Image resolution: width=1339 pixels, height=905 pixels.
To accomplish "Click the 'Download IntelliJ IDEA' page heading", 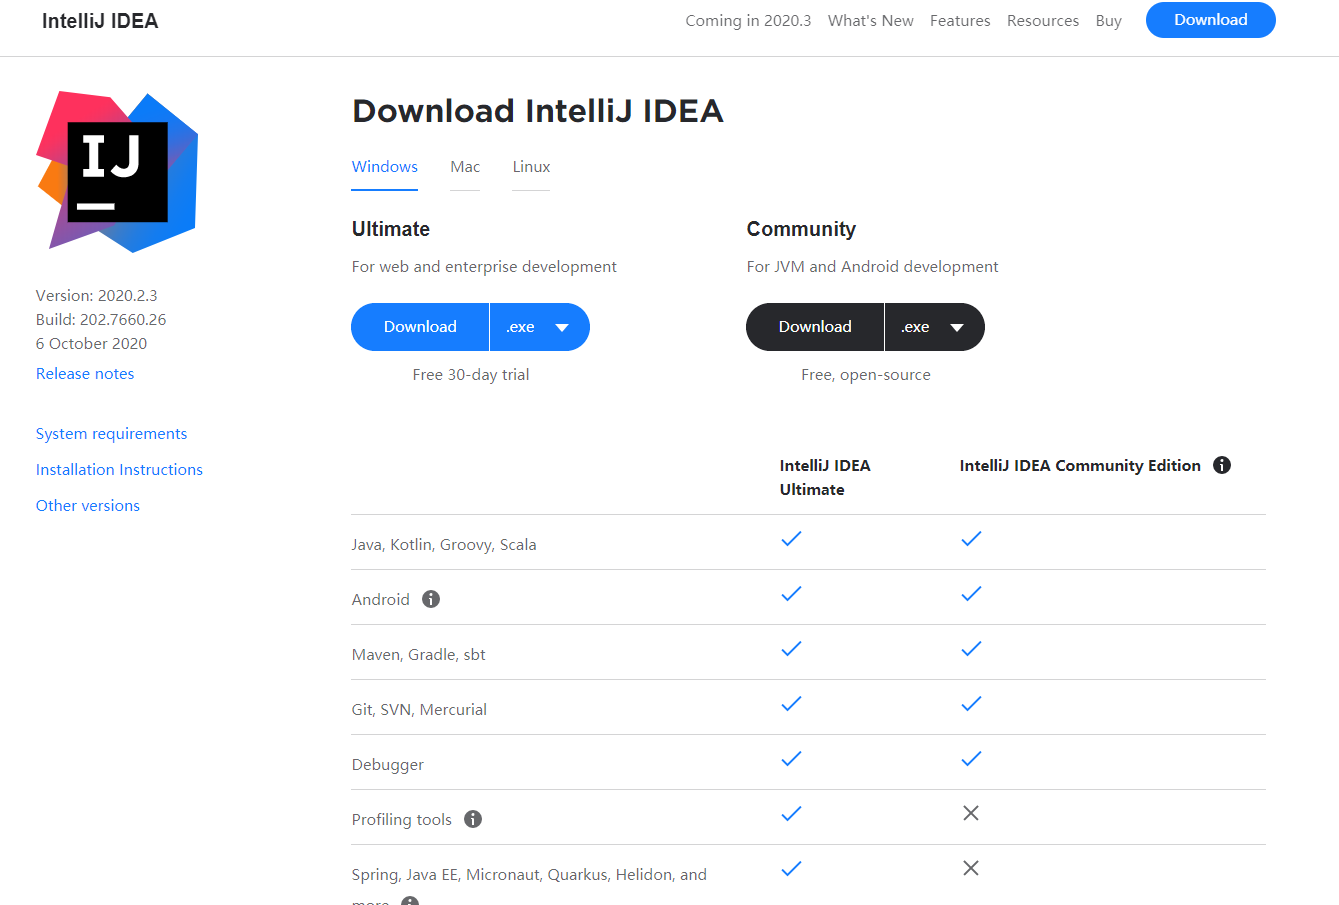I will pos(538,111).
